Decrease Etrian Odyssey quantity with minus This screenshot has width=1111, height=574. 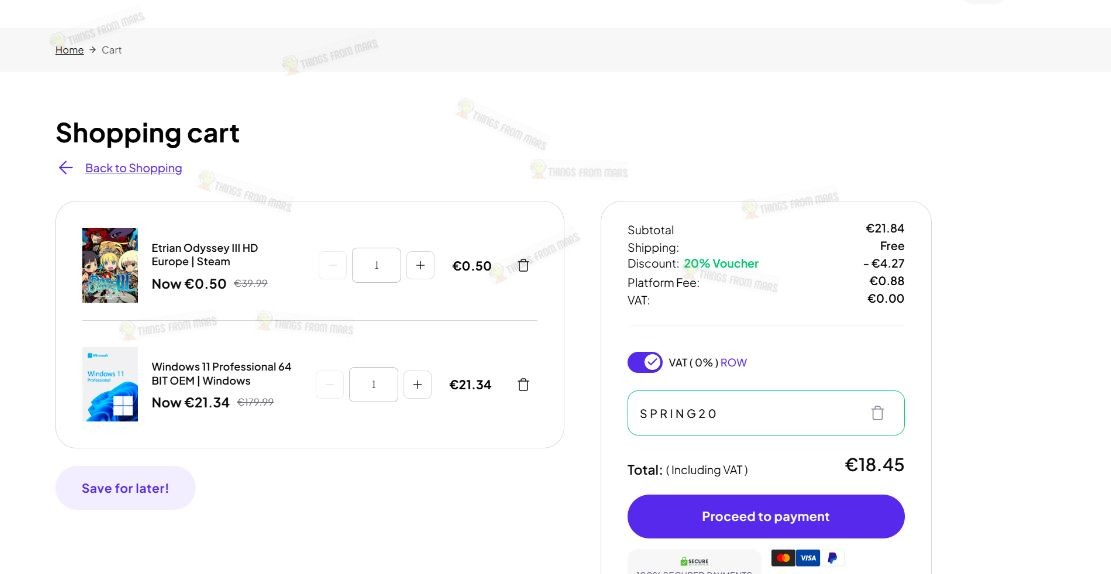(332, 265)
